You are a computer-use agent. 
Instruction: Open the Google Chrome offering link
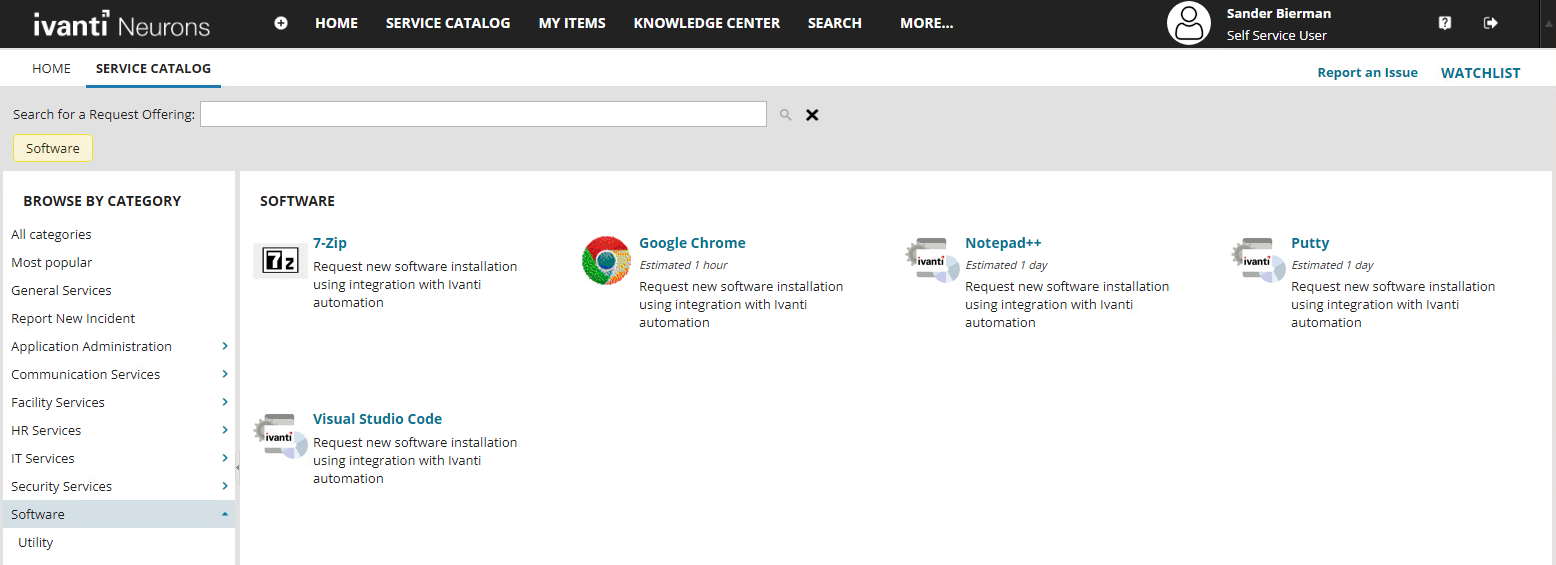692,243
